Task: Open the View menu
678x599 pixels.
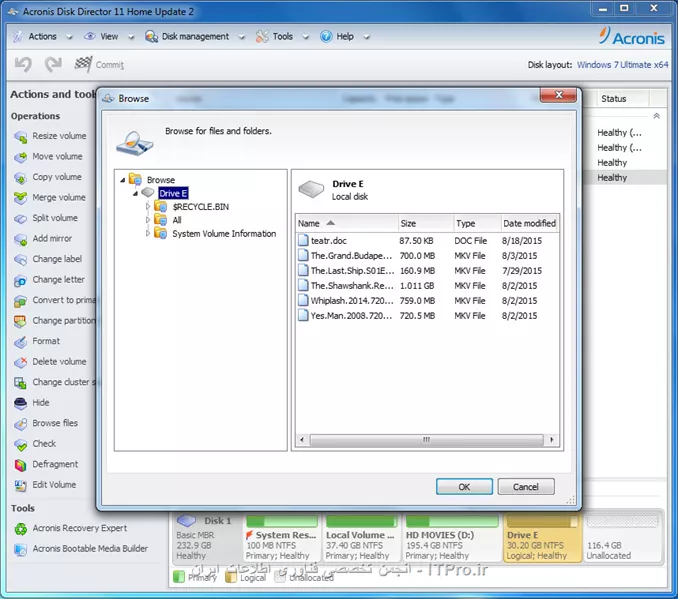Action: click(109, 37)
